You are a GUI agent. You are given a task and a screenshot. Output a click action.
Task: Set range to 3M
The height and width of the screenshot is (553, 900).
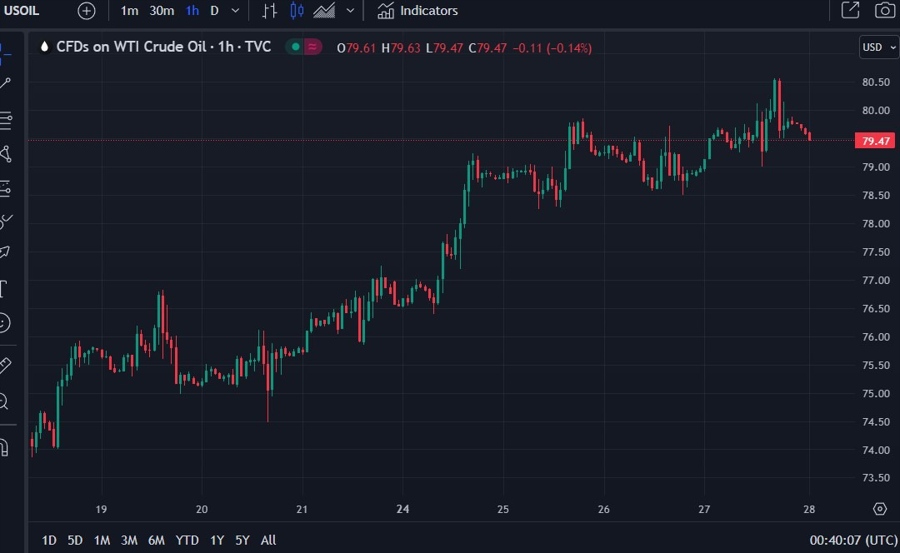[x=129, y=540]
